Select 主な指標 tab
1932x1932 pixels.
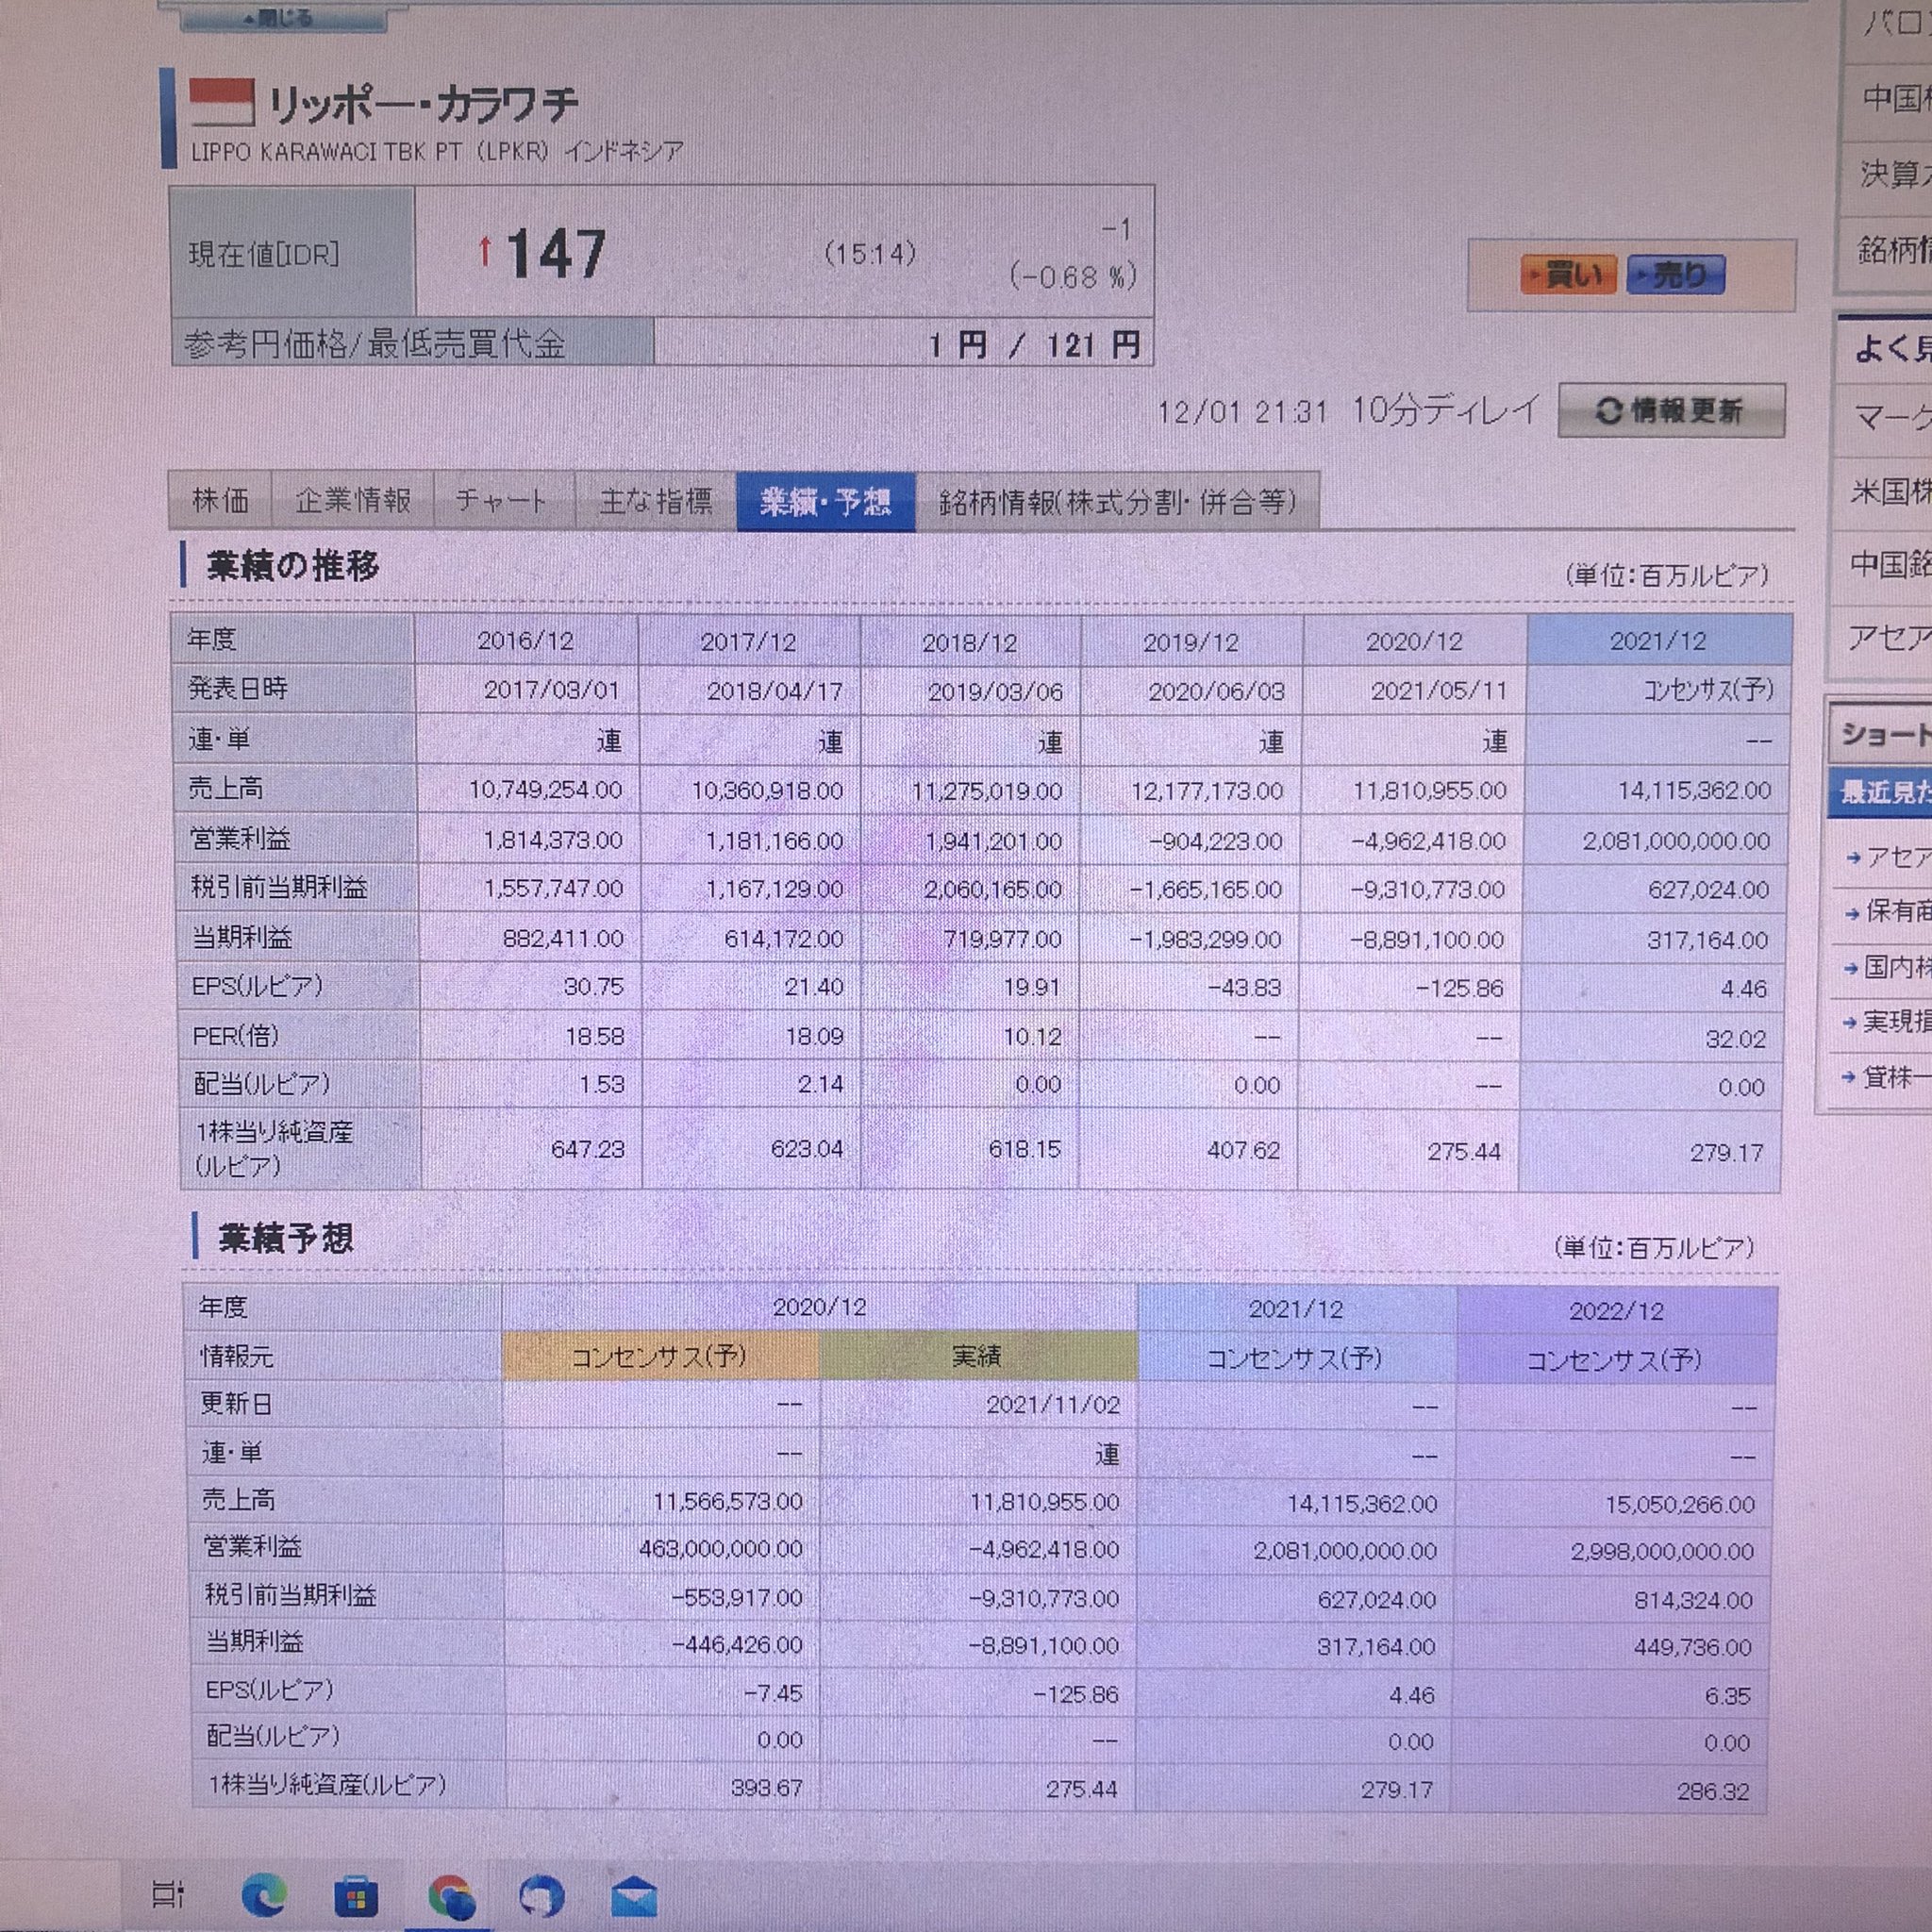pyautogui.click(x=655, y=500)
